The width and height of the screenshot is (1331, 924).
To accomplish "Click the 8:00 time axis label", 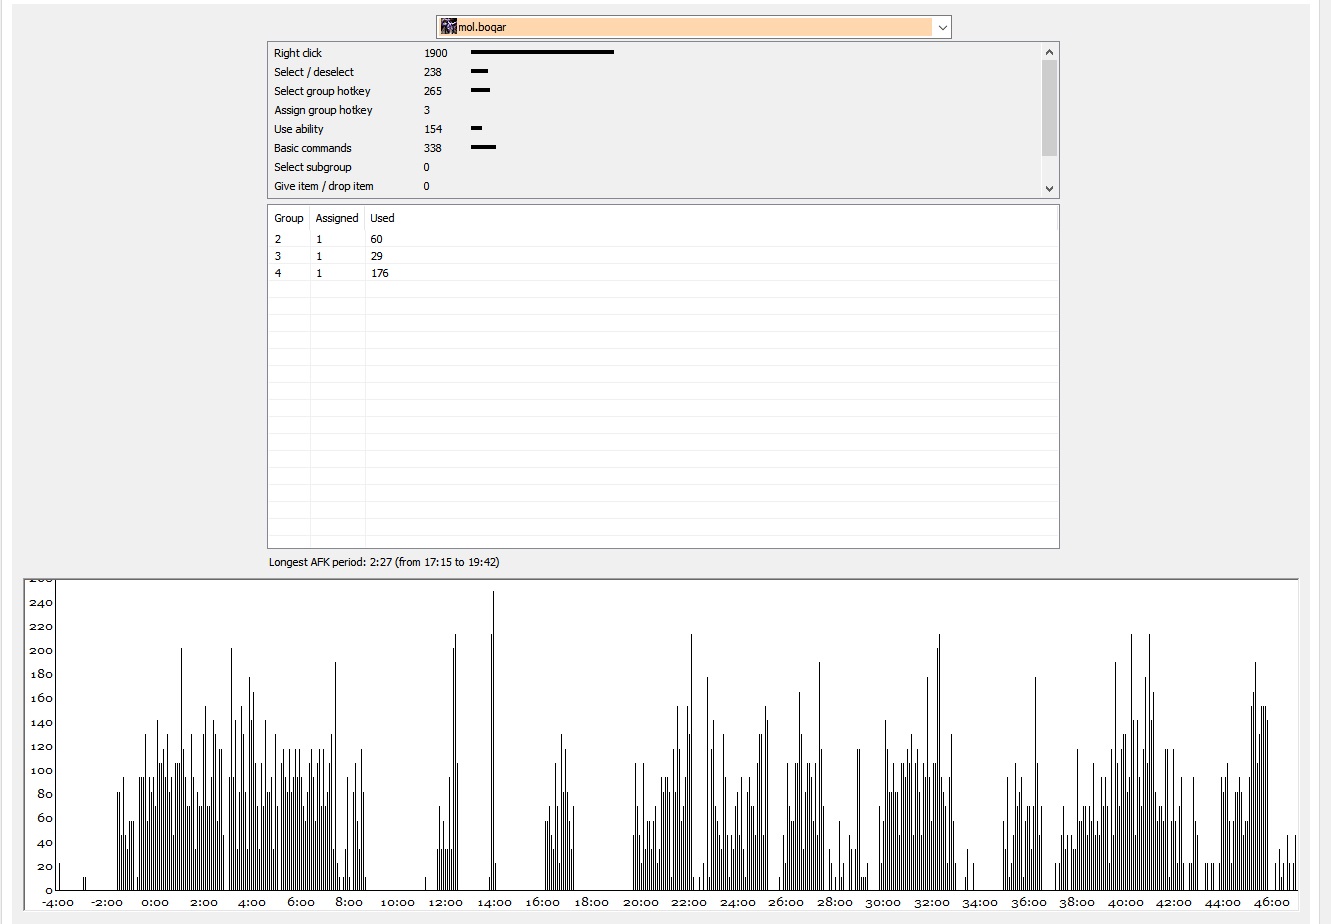I will pos(349,903).
